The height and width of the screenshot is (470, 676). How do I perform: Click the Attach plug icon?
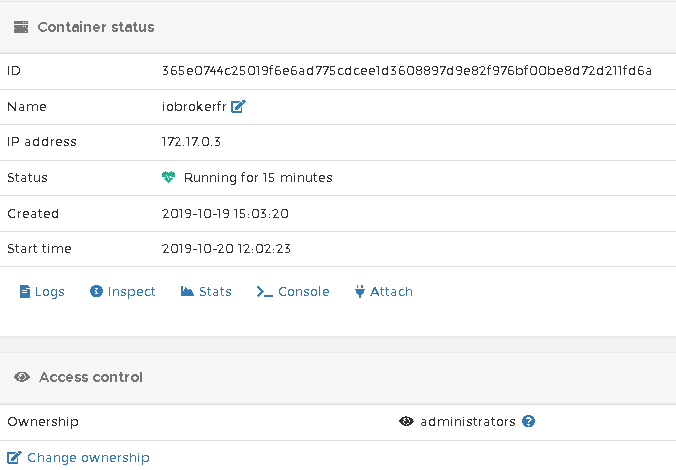360,292
